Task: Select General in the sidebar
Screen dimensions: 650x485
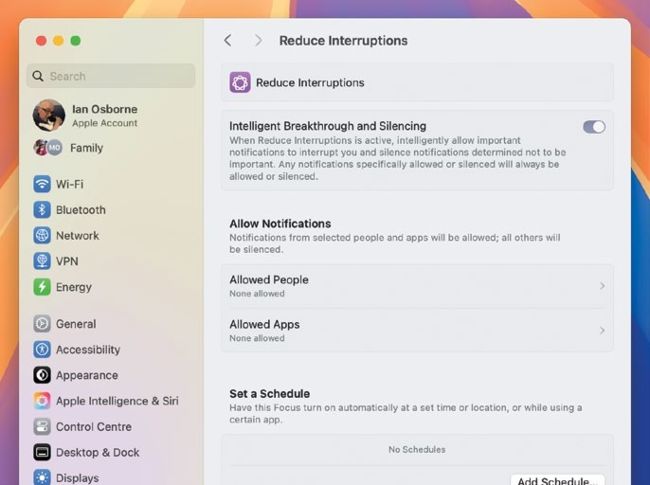Action: [76, 324]
